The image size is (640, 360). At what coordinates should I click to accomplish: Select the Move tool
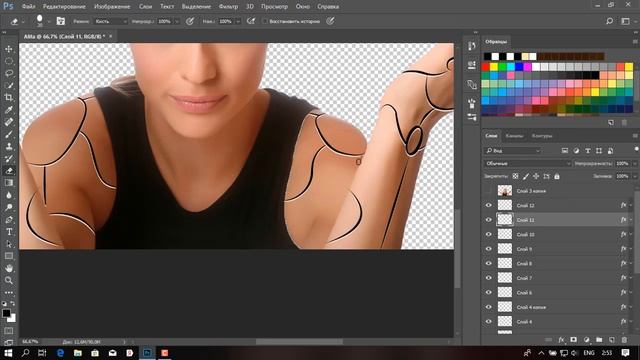[x=9, y=49]
